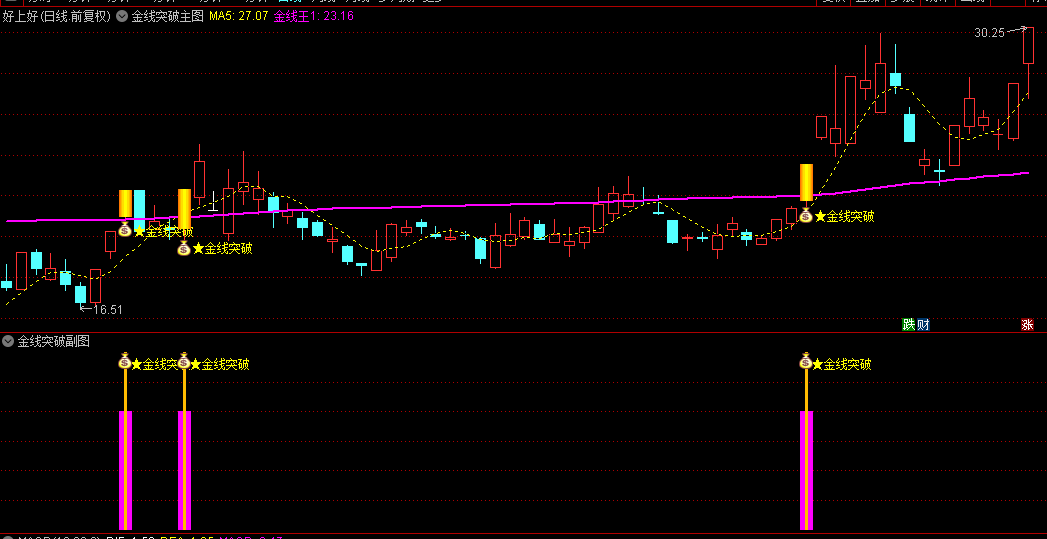Click the 金线王1: 23.16 value
Viewport: 1047px width, 539px height.
314,17
